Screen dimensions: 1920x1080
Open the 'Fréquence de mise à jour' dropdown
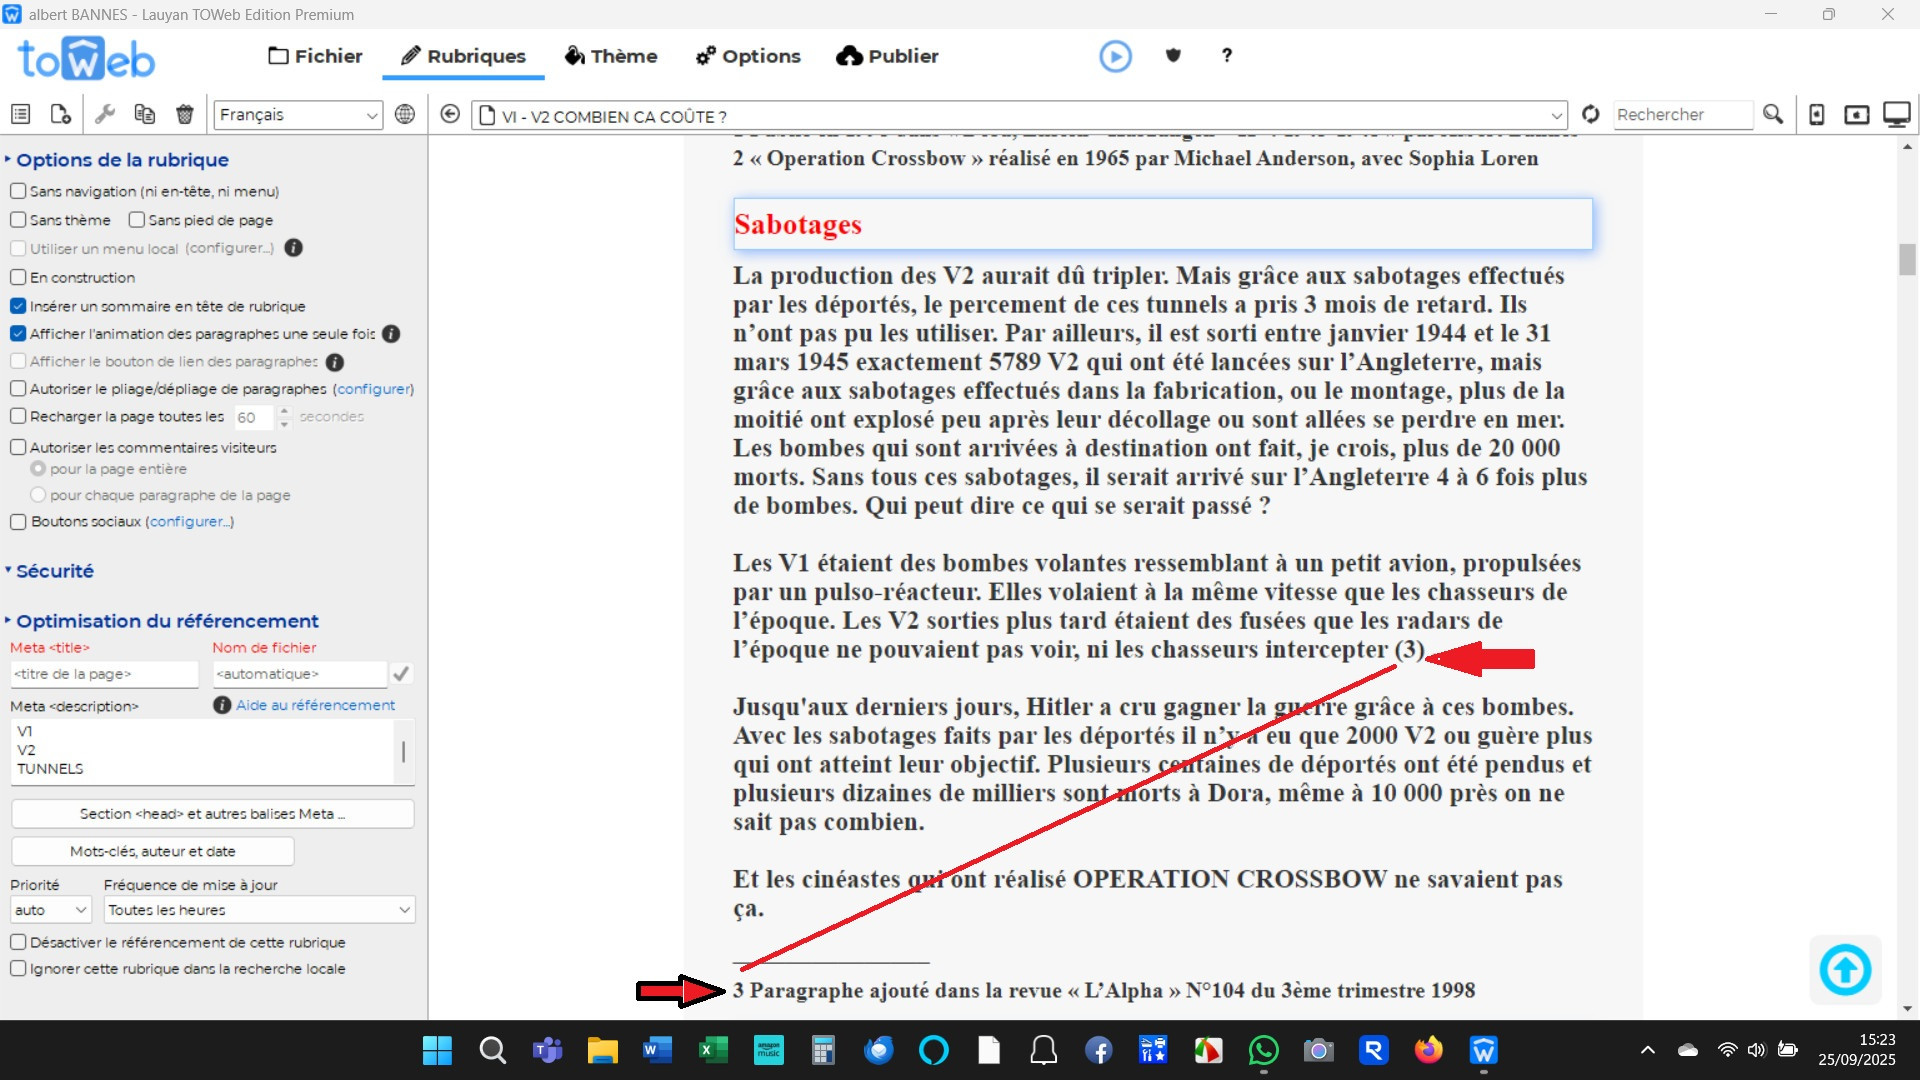pyautogui.click(x=259, y=910)
